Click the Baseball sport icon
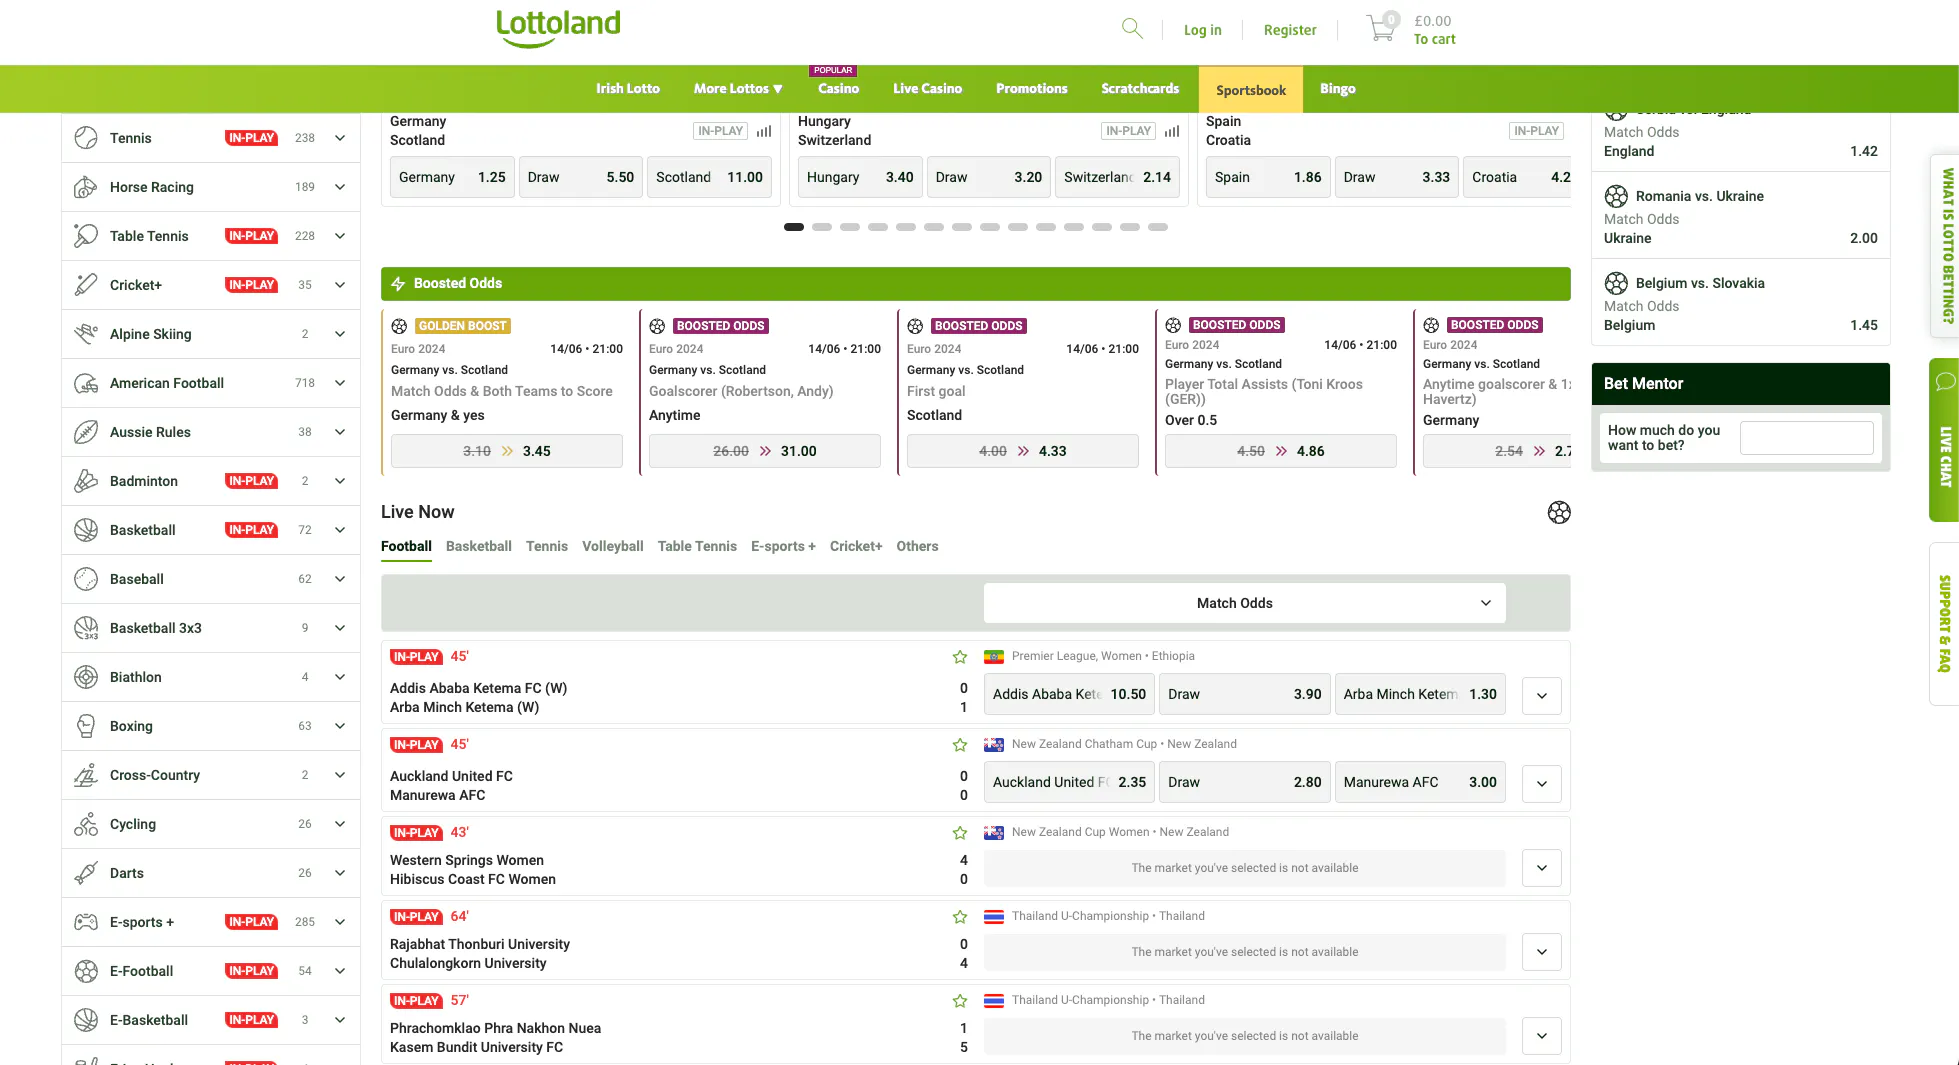Screen dimensions: 1959x1065 [x=86, y=579]
